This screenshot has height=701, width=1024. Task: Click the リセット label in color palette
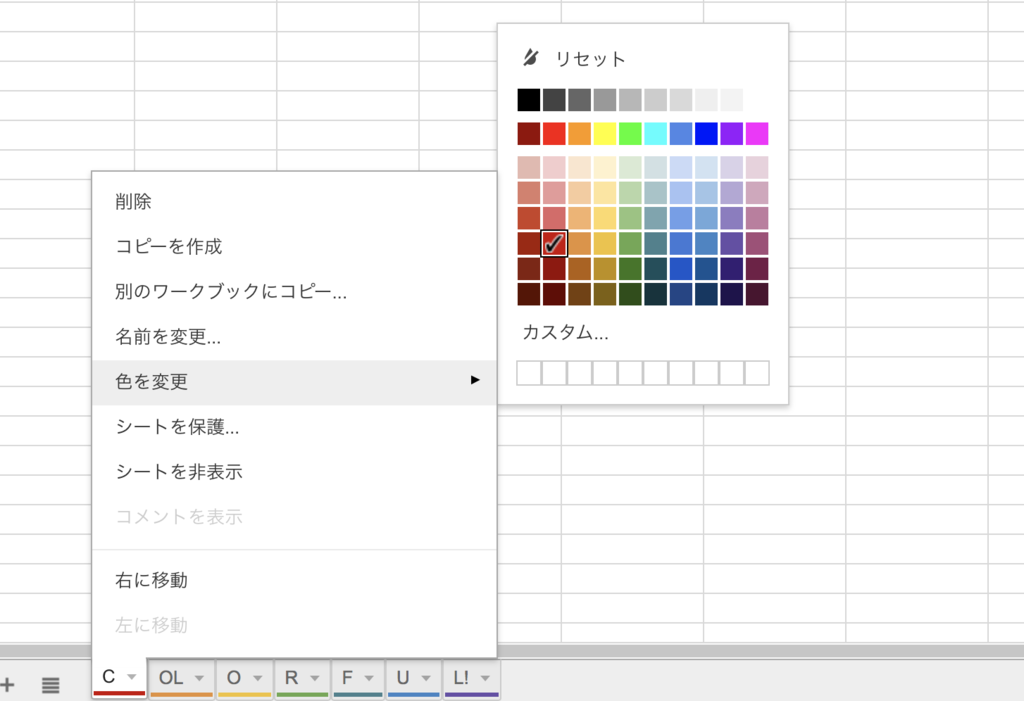(590, 59)
